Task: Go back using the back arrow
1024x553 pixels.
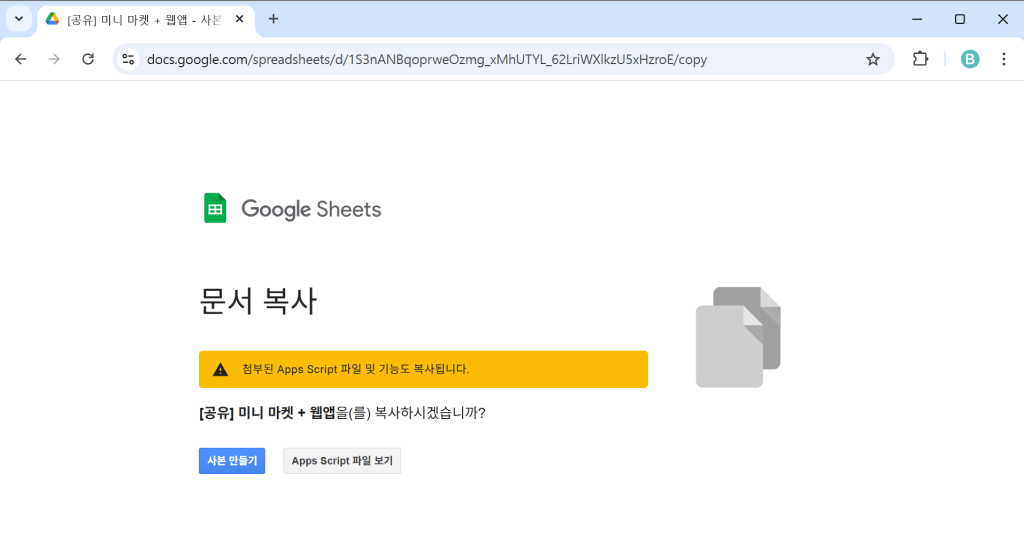Action: pyautogui.click(x=21, y=59)
